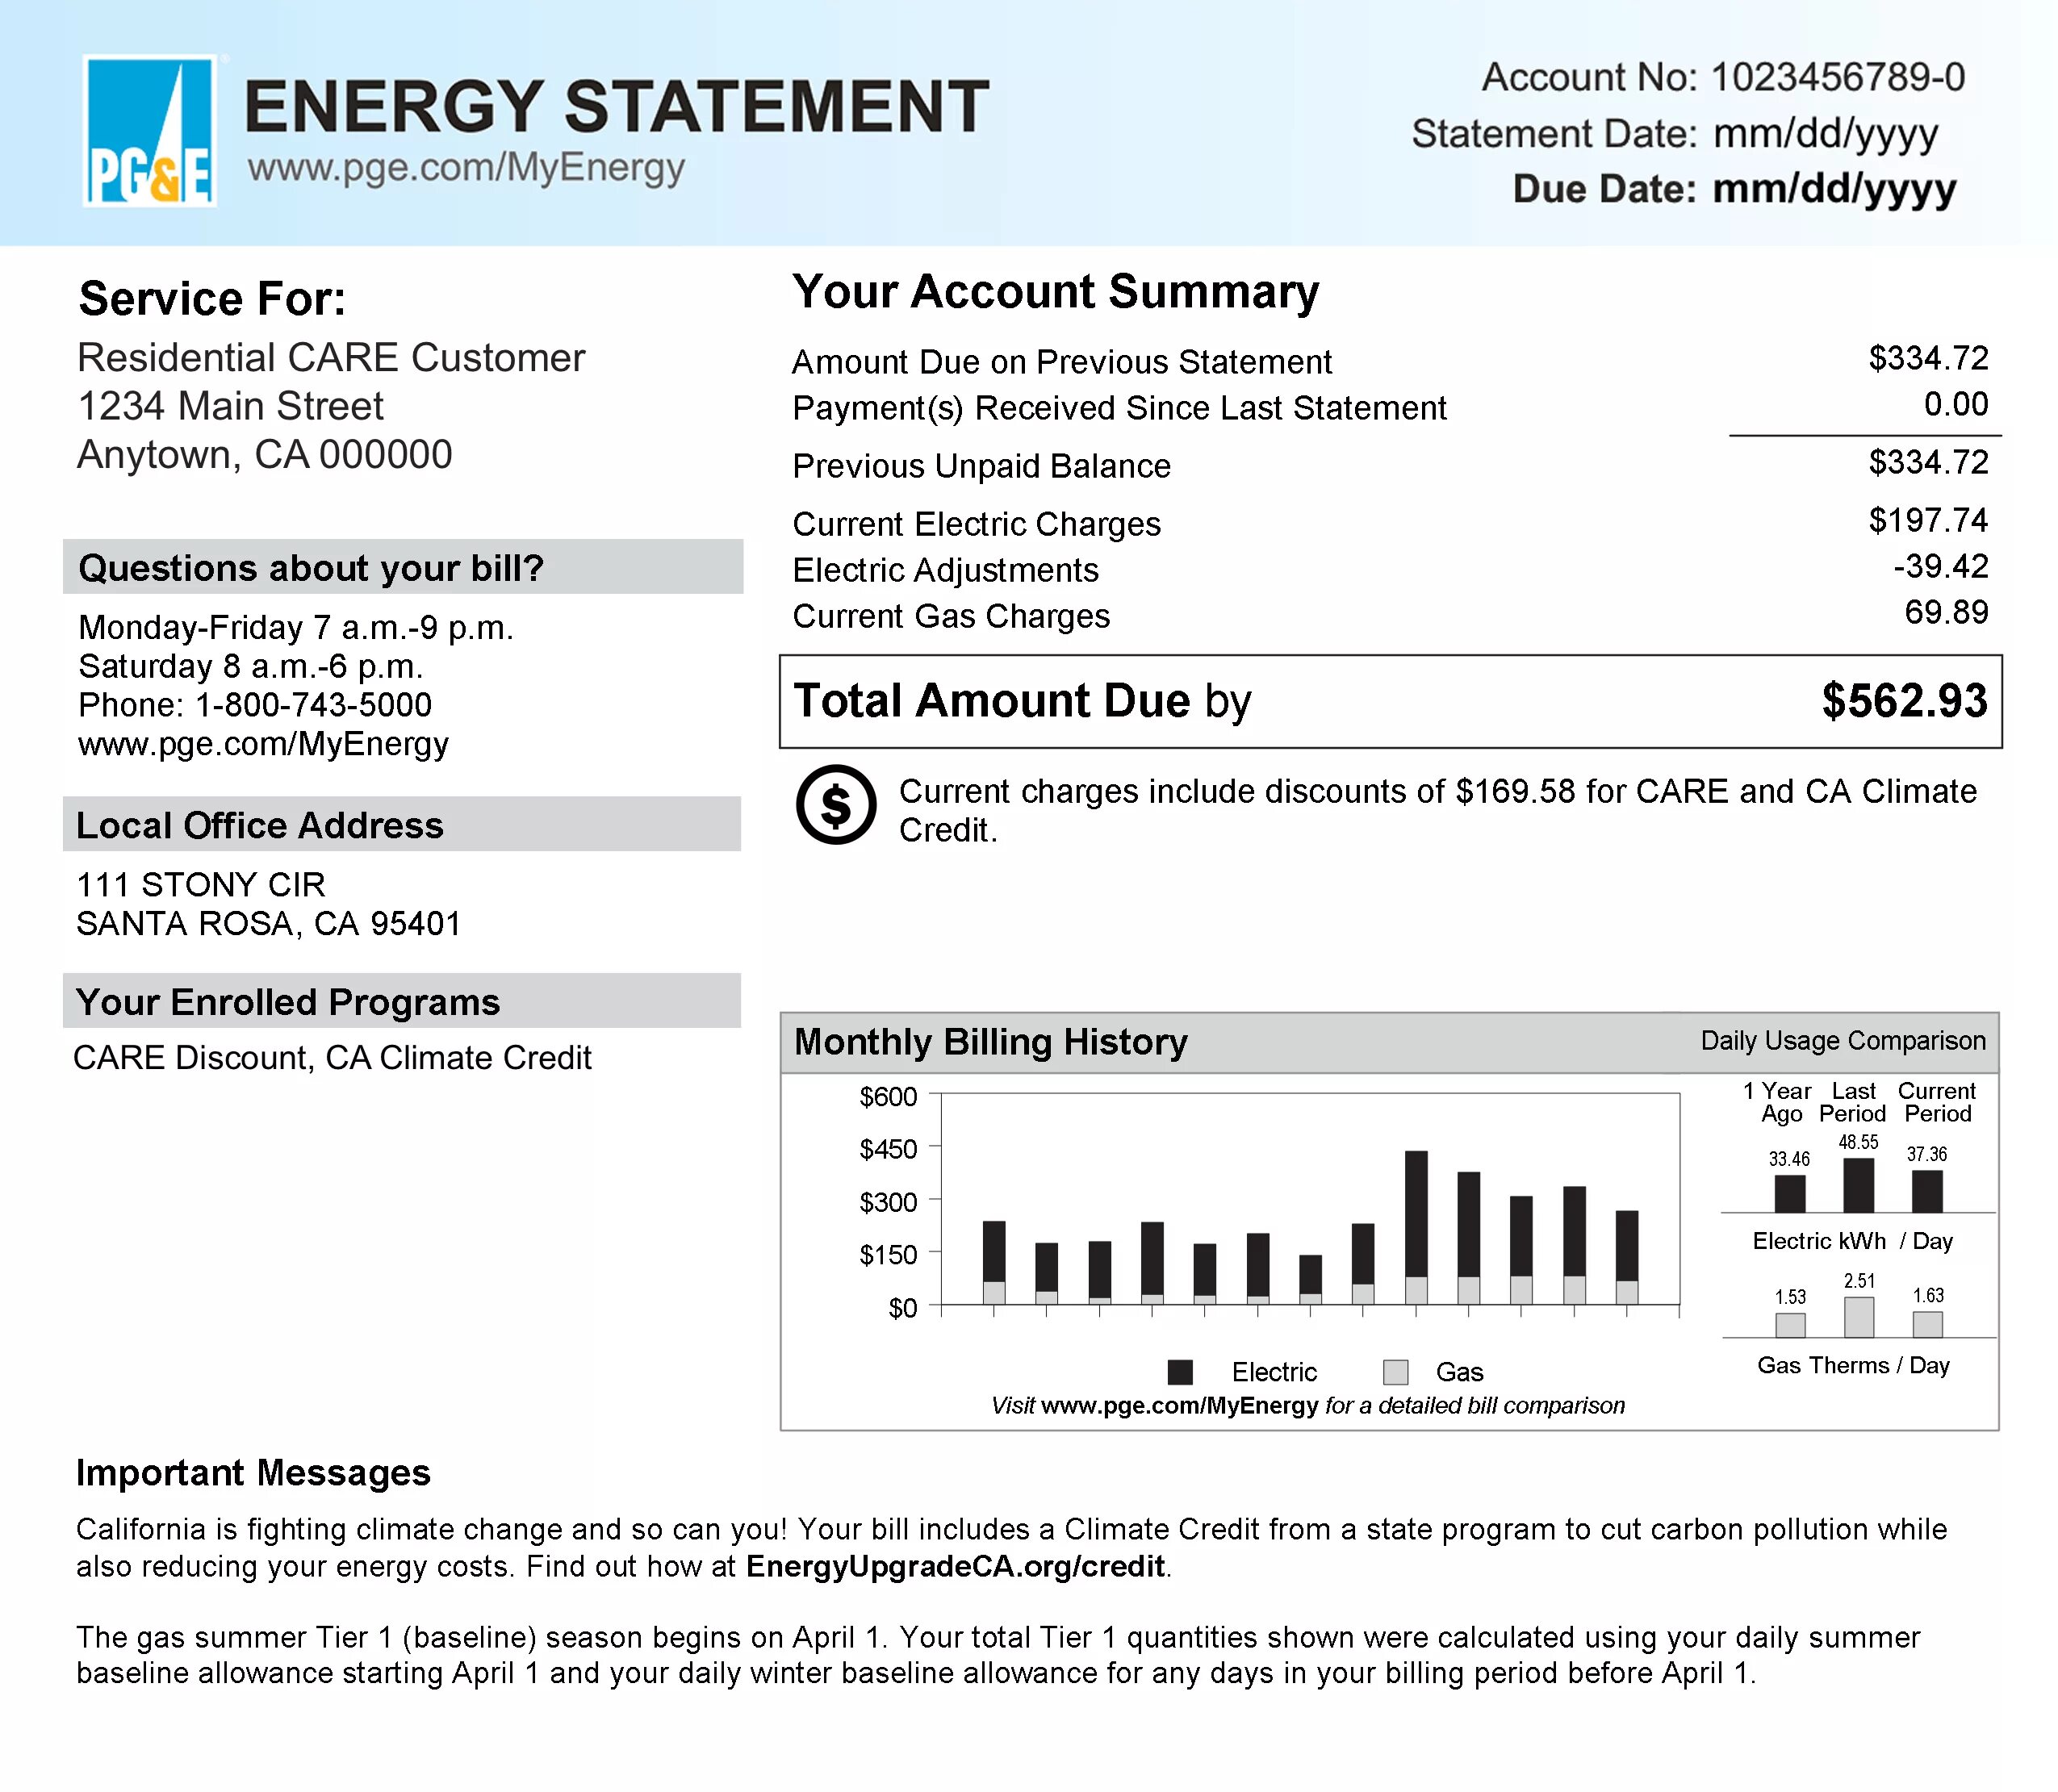Open www.pge.com/MyEnergy link under header title

coord(466,167)
